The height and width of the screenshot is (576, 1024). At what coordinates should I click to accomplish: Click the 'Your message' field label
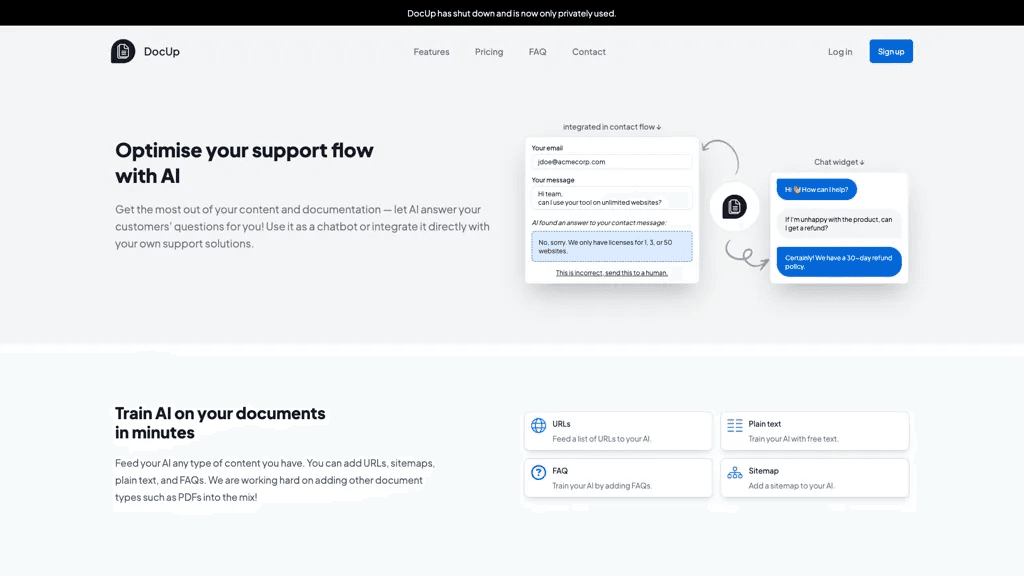(552, 180)
